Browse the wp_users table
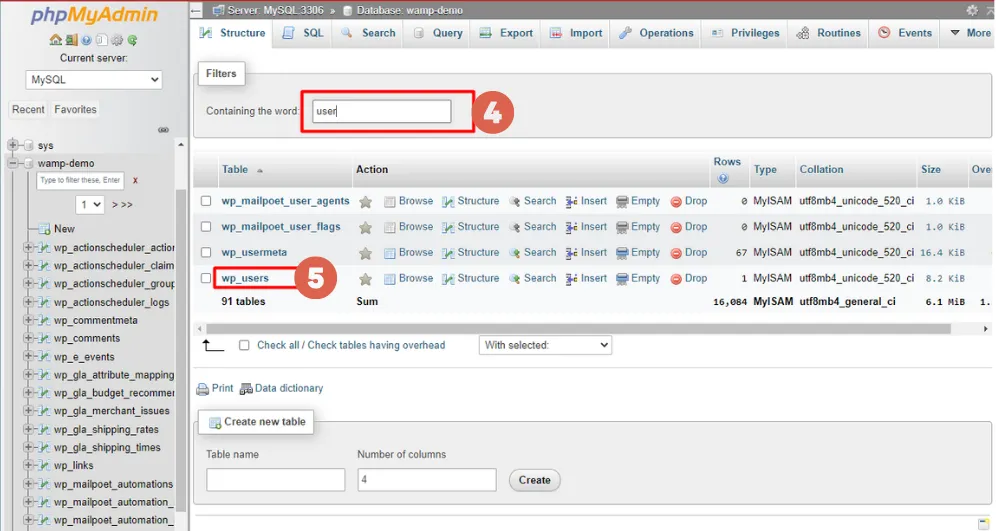 pos(408,278)
